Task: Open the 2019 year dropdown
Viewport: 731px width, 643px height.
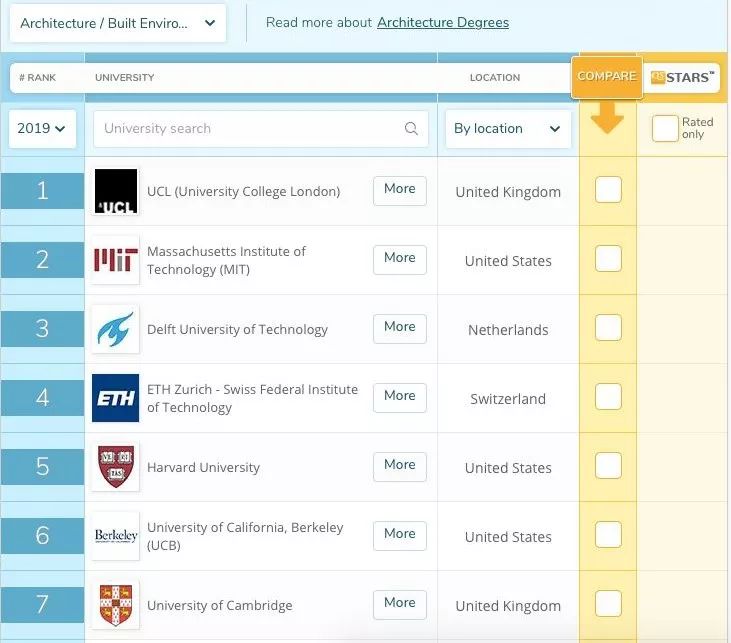Action: 42,129
